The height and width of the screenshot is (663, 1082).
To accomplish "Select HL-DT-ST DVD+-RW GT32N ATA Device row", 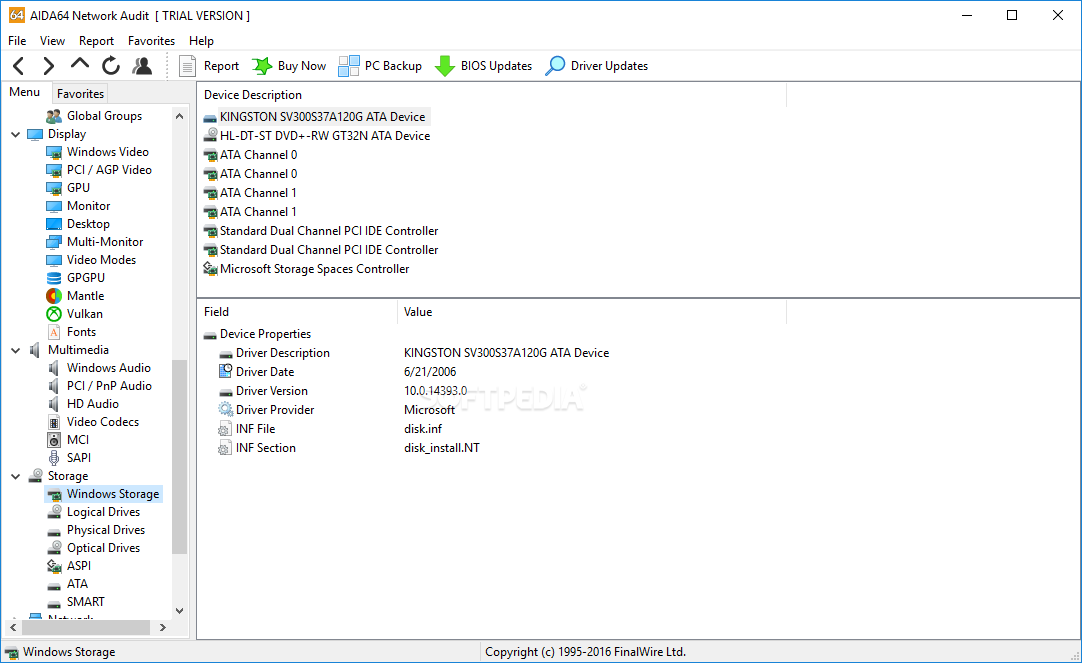I will point(317,136).
